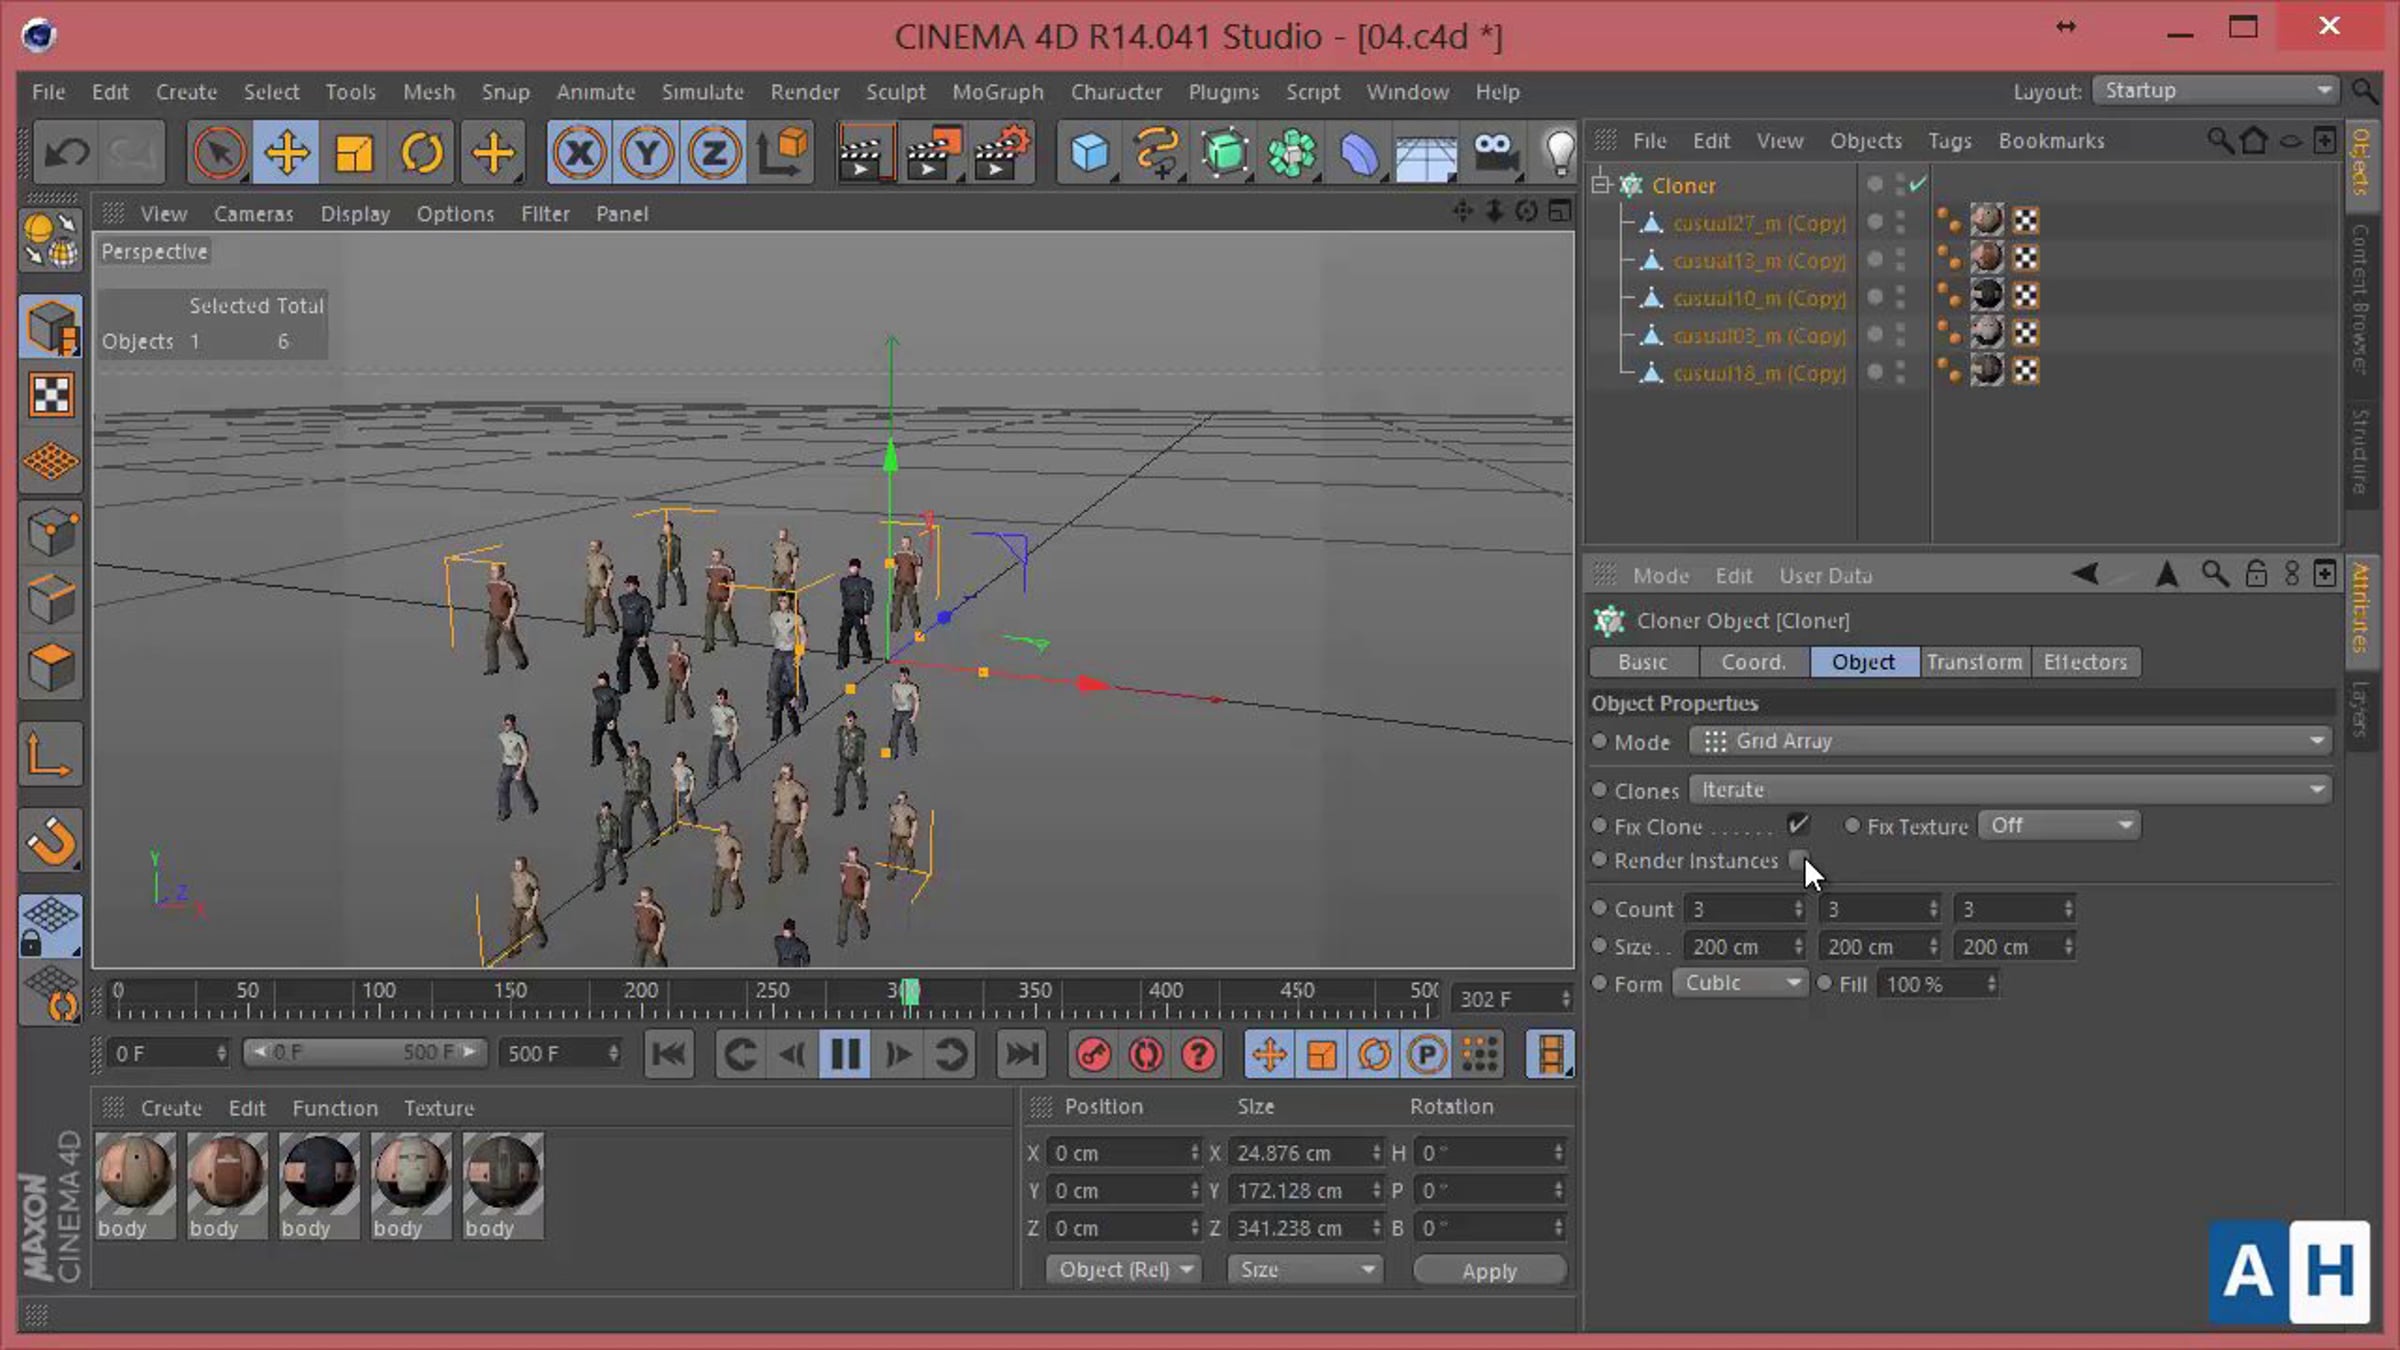The height and width of the screenshot is (1350, 2400).
Task: Open the deformer bend icon
Action: coord(1359,153)
